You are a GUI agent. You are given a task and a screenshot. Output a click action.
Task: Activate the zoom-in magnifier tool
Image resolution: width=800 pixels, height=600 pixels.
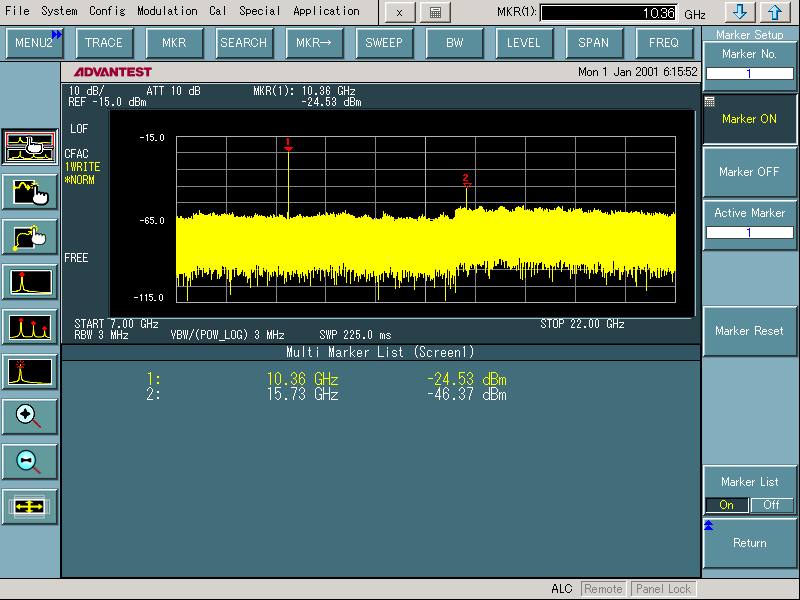[x=28, y=416]
